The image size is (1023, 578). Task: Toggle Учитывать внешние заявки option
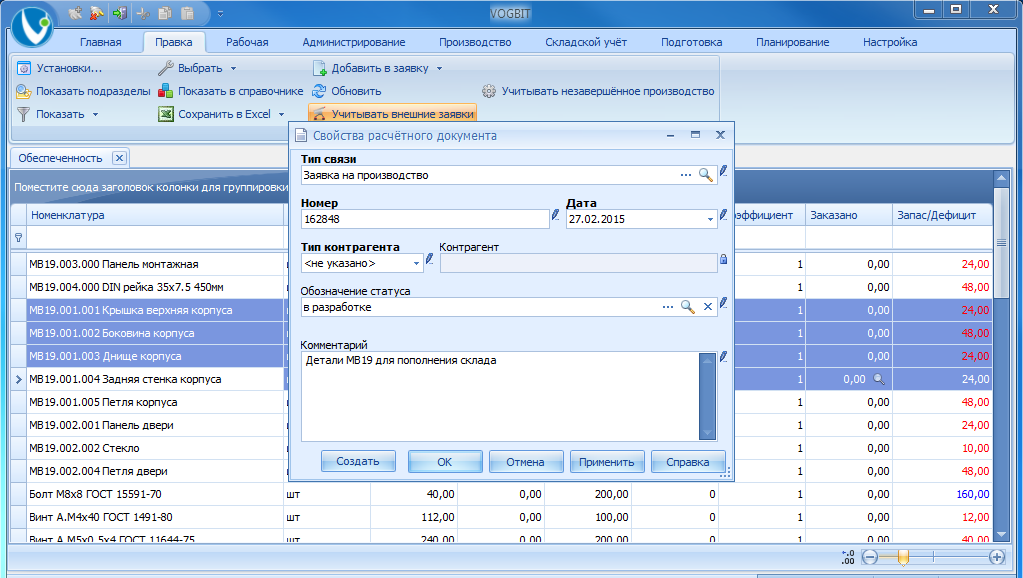click(x=393, y=114)
